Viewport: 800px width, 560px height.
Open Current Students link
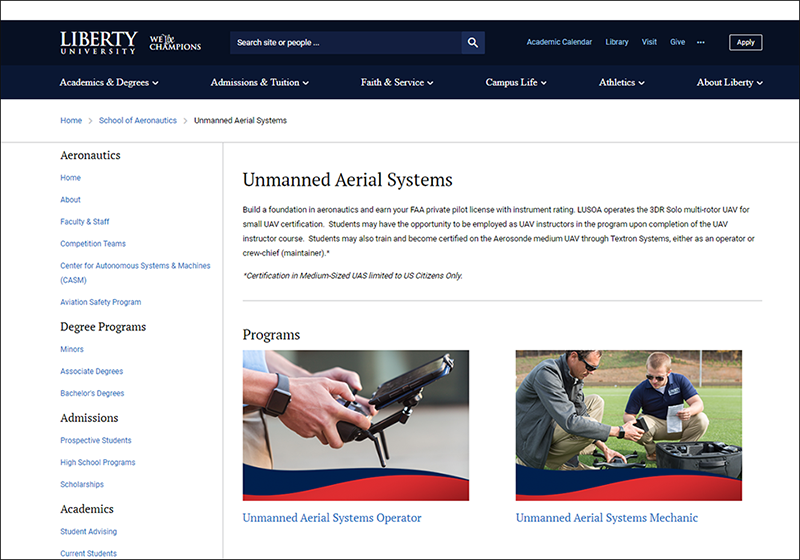coord(89,553)
